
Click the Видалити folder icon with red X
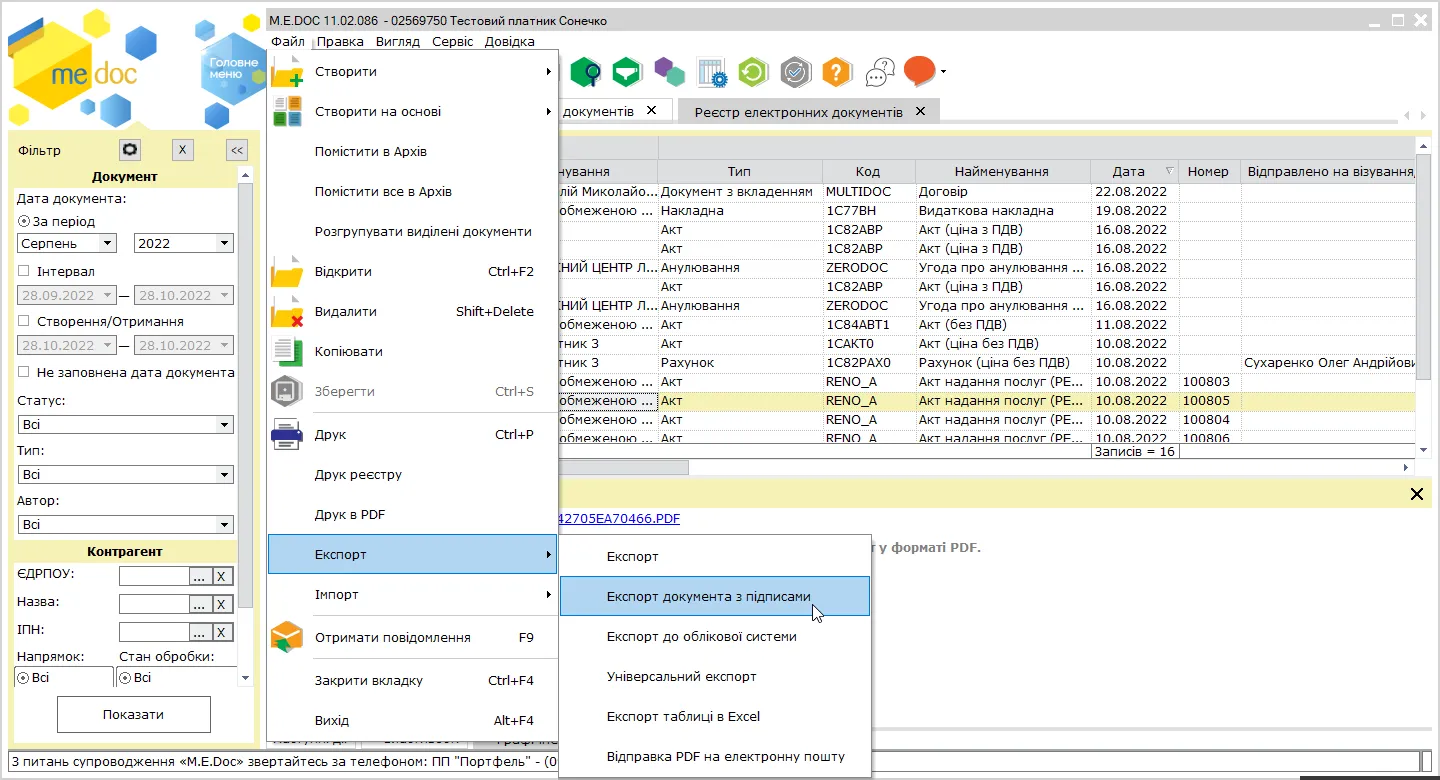pyautogui.click(x=287, y=312)
